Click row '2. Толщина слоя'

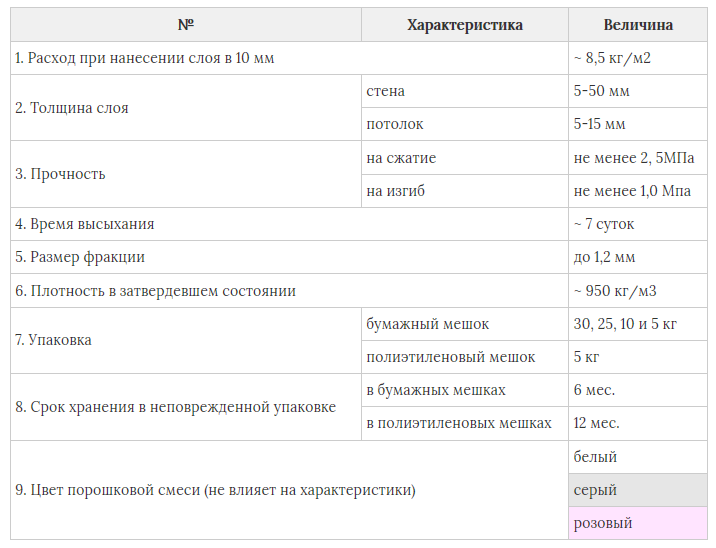click(x=186, y=108)
